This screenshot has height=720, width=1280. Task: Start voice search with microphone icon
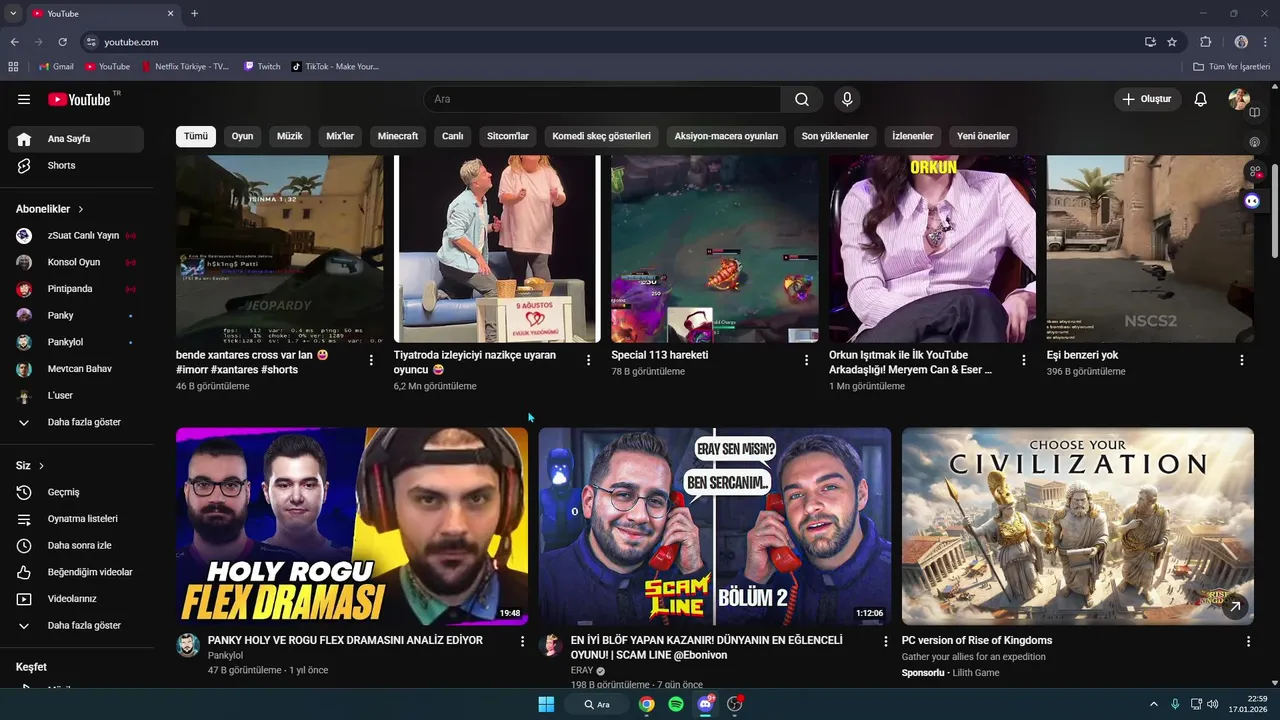click(847, 99)
